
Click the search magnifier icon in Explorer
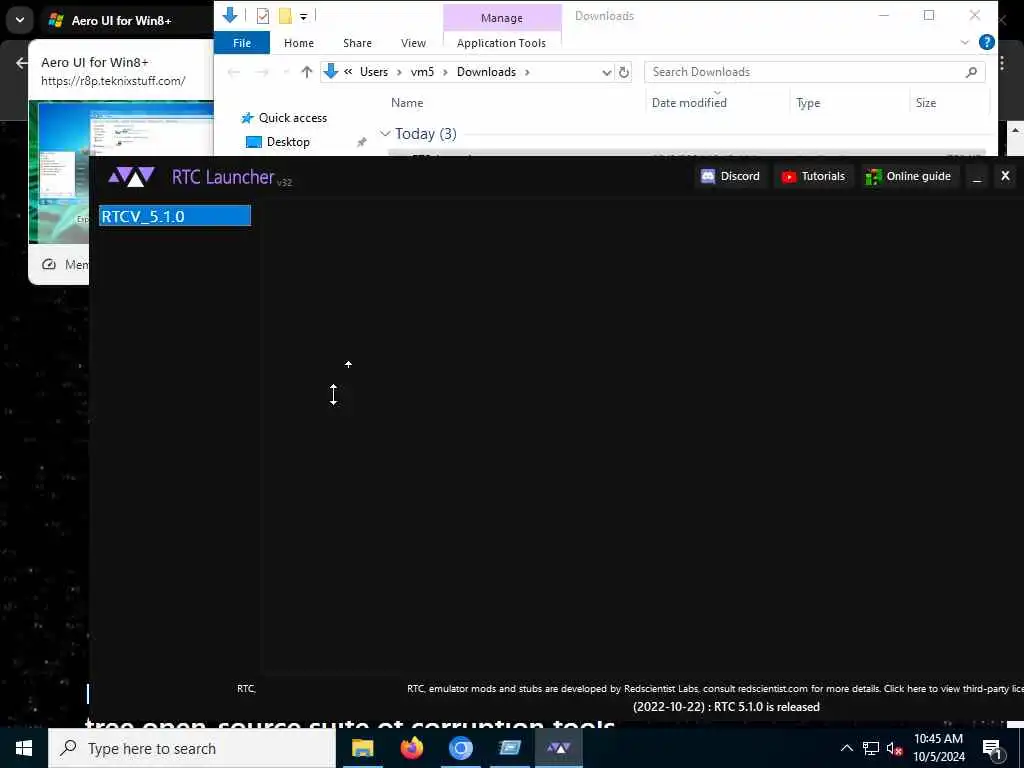pyautogui.click(x=971, y=72)
